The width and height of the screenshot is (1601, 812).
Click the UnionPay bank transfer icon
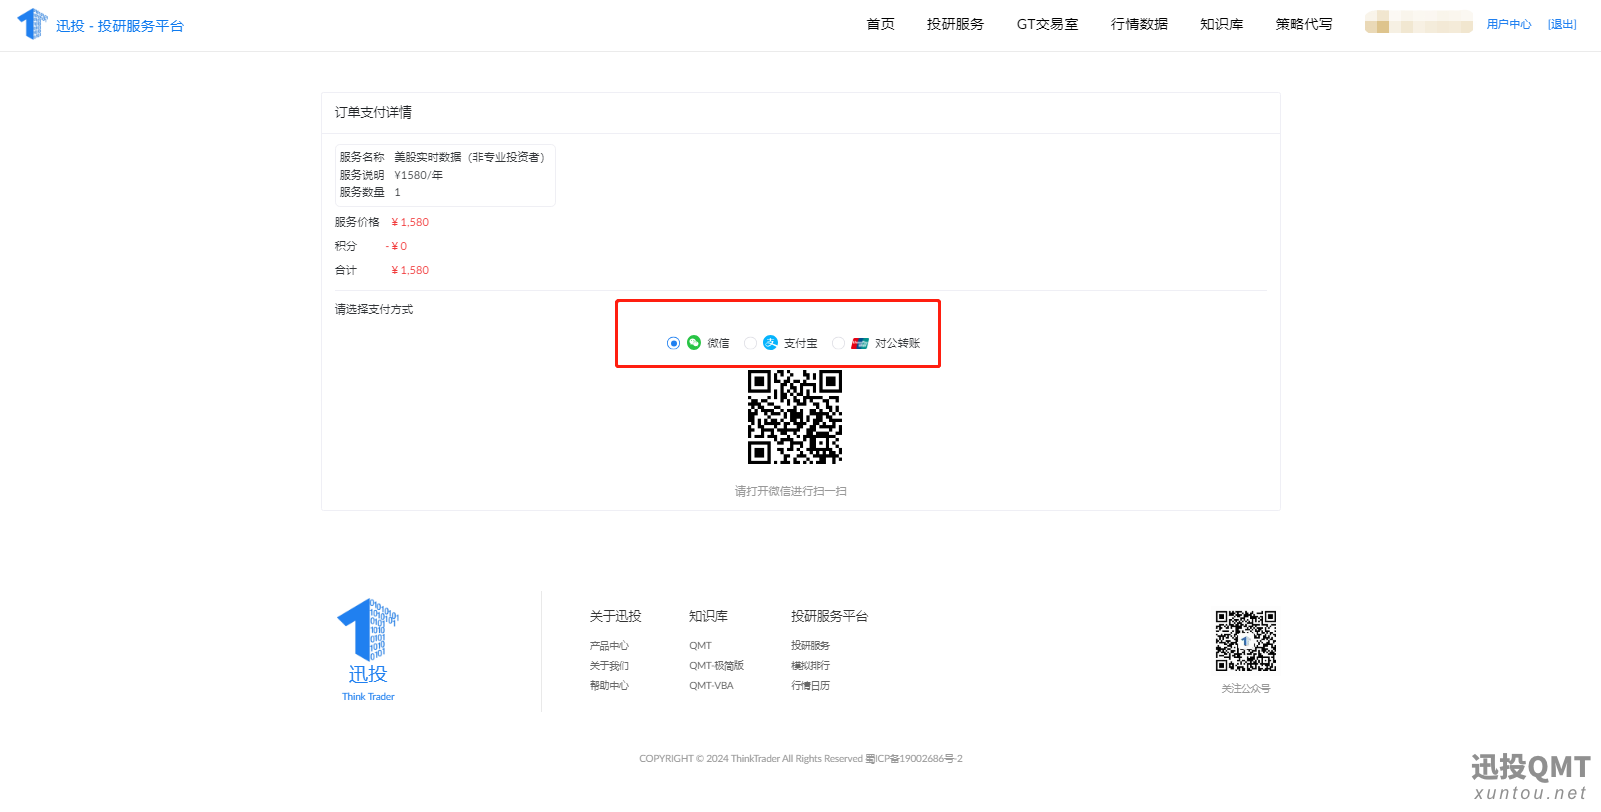coord(860,343)
